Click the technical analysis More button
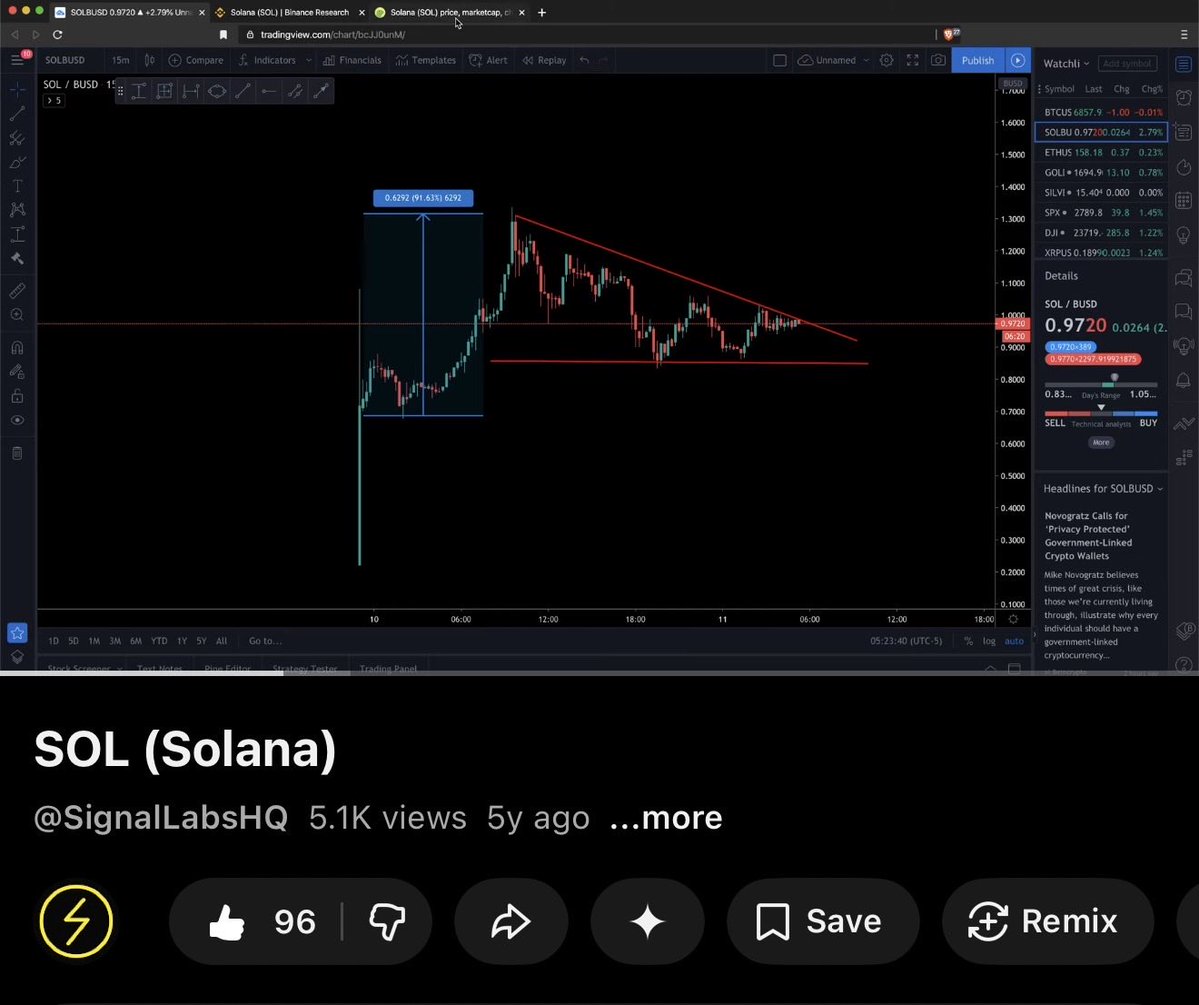Image resolution: width=1199 pixels, height=1005 pixels. point(1101,442)
